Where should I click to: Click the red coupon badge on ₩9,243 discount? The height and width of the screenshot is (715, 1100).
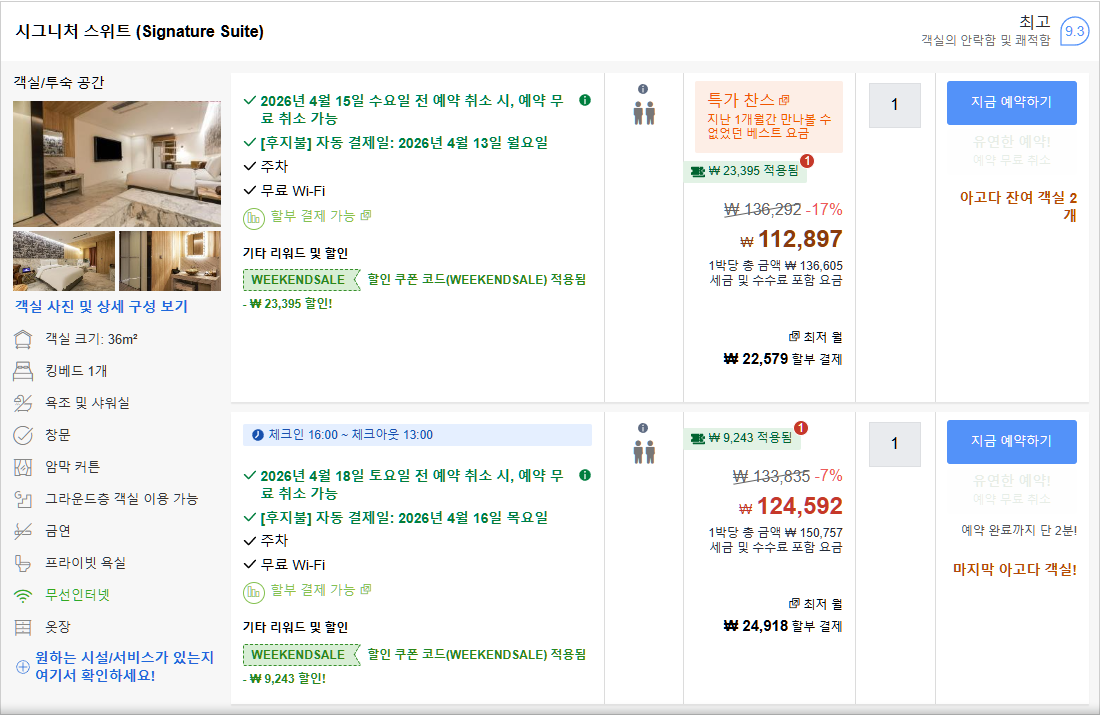pos(800,429)
